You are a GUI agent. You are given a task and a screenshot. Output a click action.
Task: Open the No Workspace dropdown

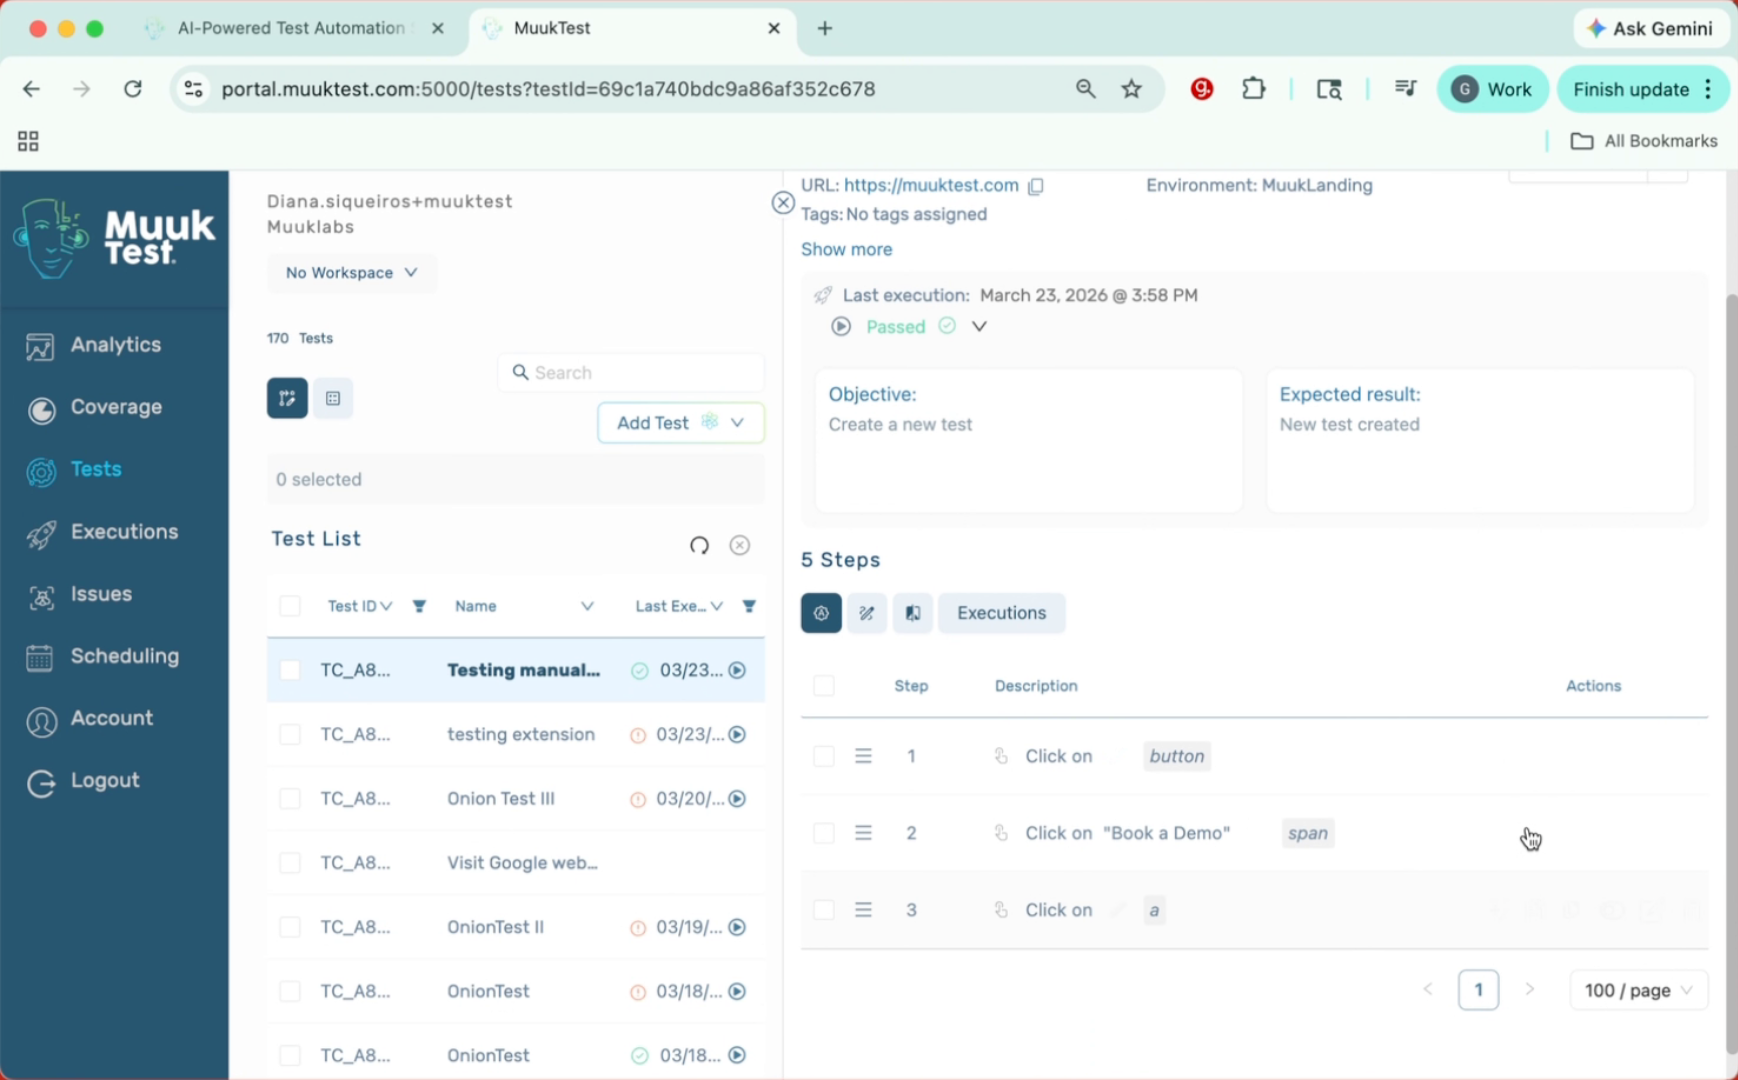tap(351, 273)
